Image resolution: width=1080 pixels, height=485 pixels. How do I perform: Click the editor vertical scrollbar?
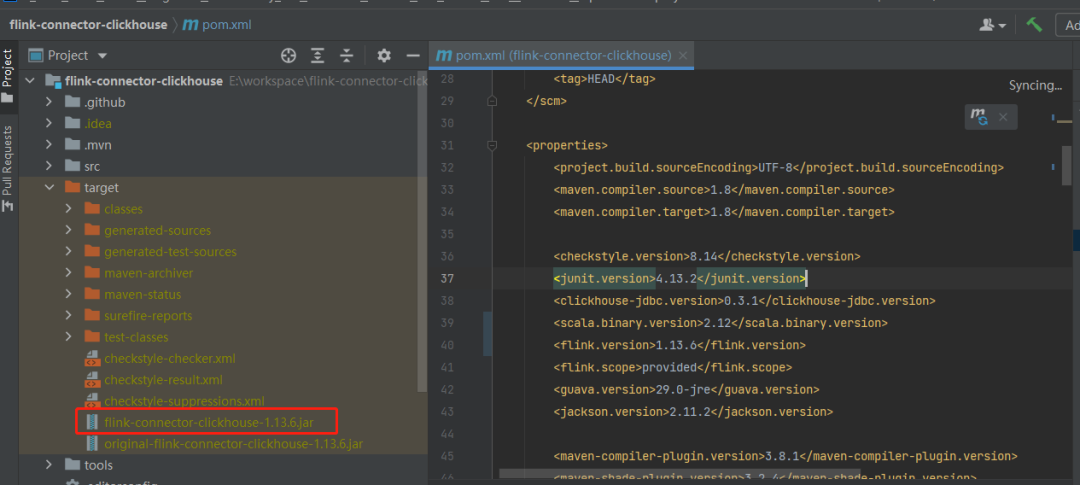click(1066, 165)
